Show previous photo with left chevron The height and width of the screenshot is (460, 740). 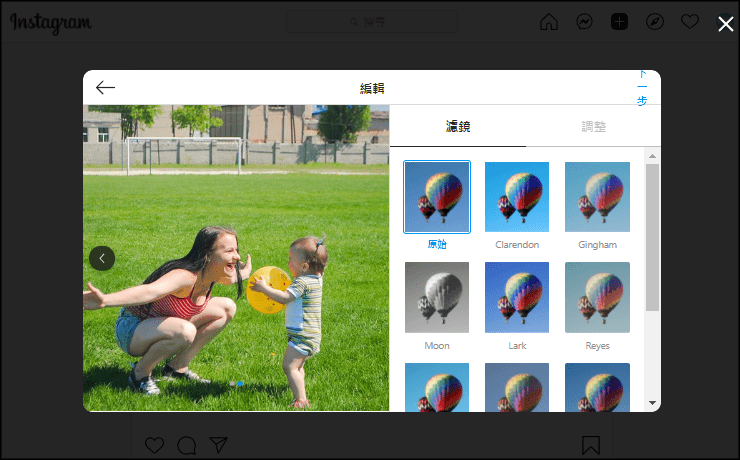coord(102,259)
